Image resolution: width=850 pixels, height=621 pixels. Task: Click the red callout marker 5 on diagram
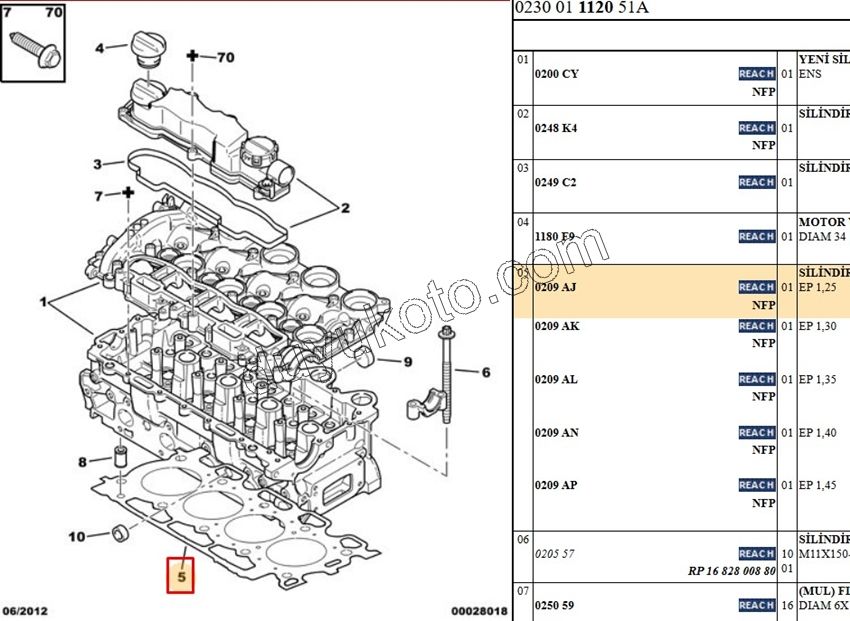[x=181, y=575]
